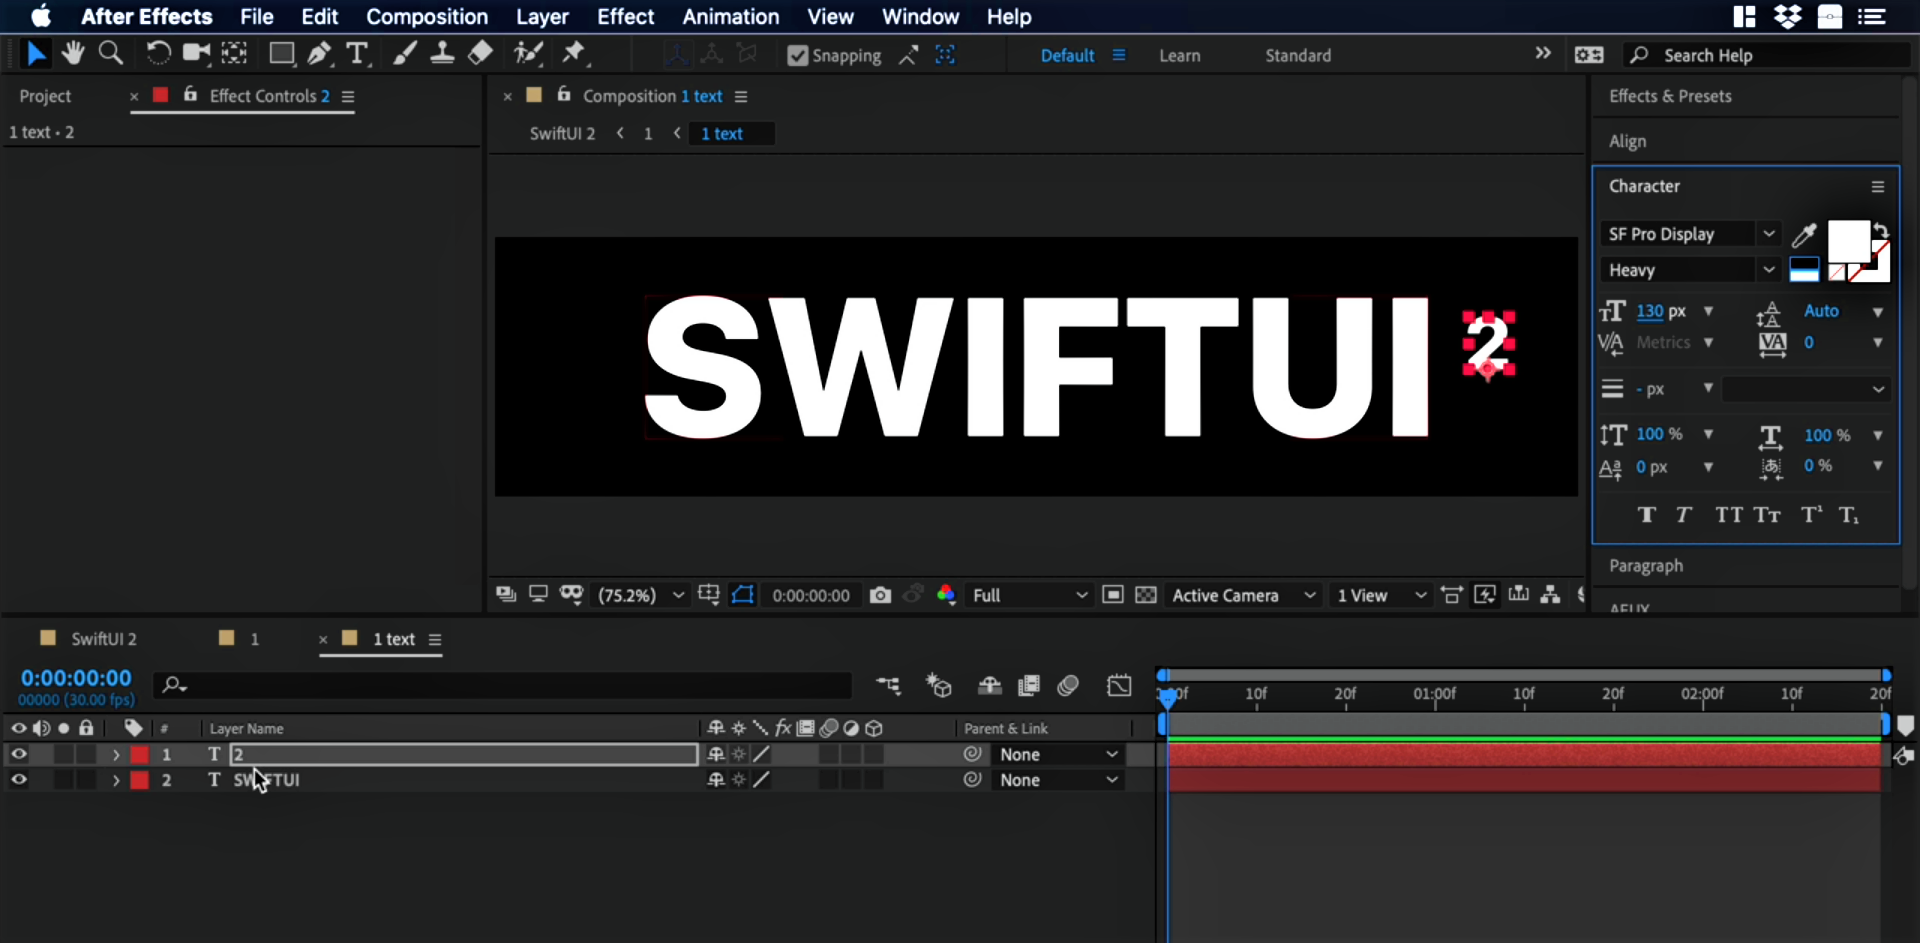Screen dimensions: 1920x943
Task: Expand the SWIFTUI layer properties
Action: (116, 780)
